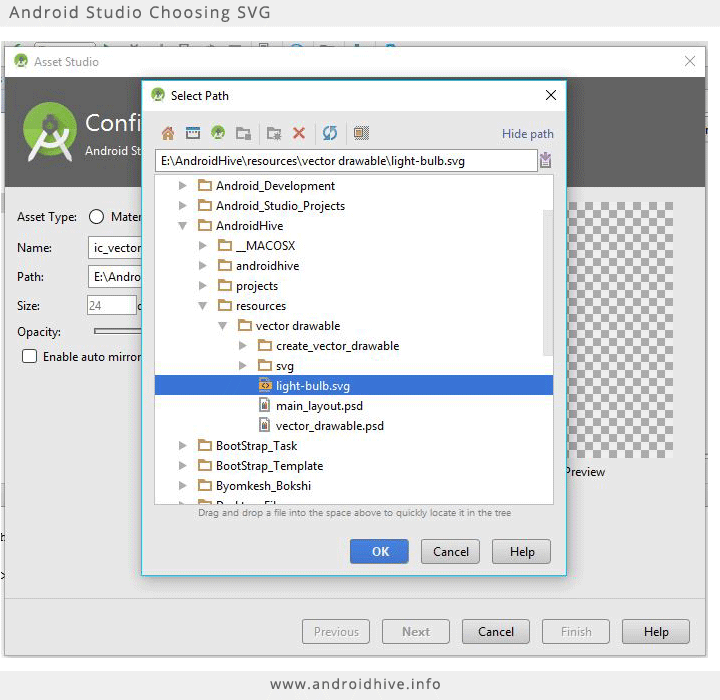Image resolution: width=720 pixels, height=700 pixels.
Task: Click the New Folder toolbar icon
Action: [x=274, y=133]
